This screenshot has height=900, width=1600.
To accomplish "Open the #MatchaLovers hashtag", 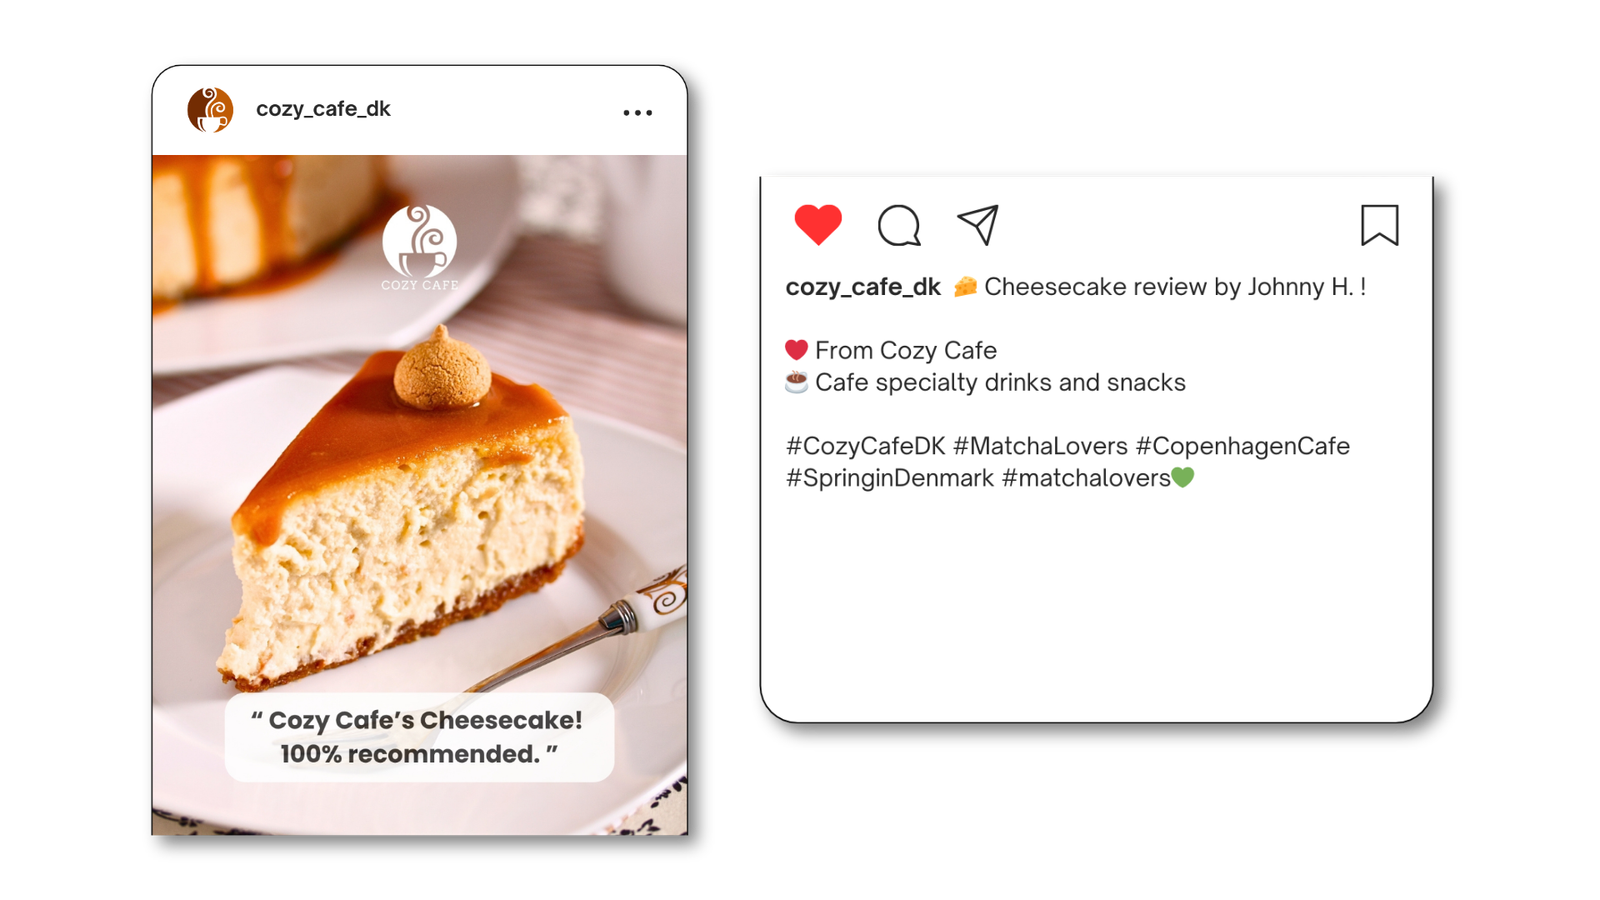I will pyautogui.click(x=1040, y=446).
